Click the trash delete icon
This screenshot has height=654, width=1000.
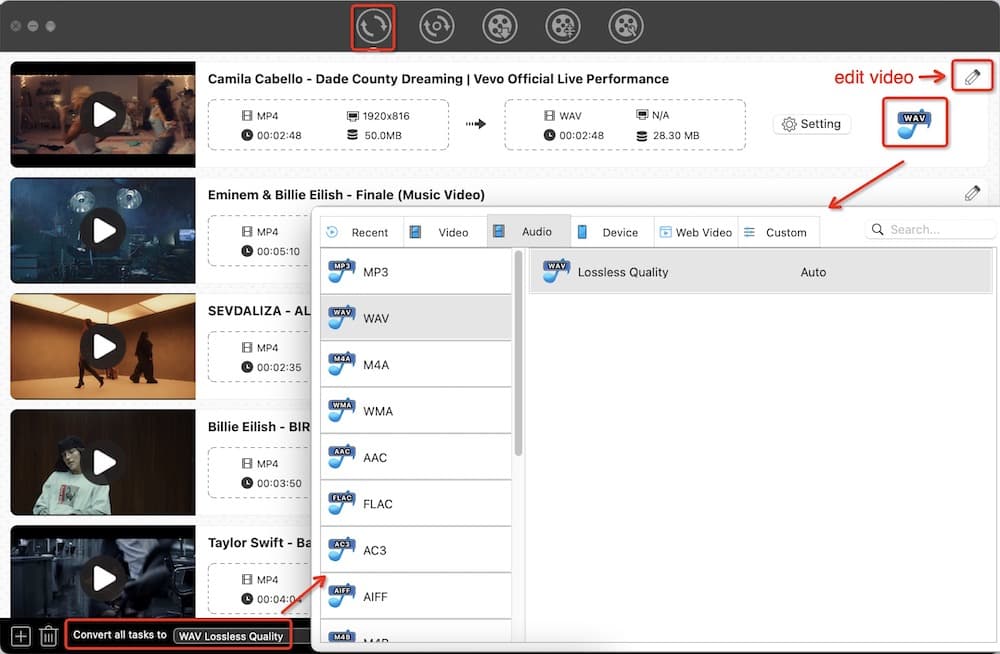(x=48, y=635)
